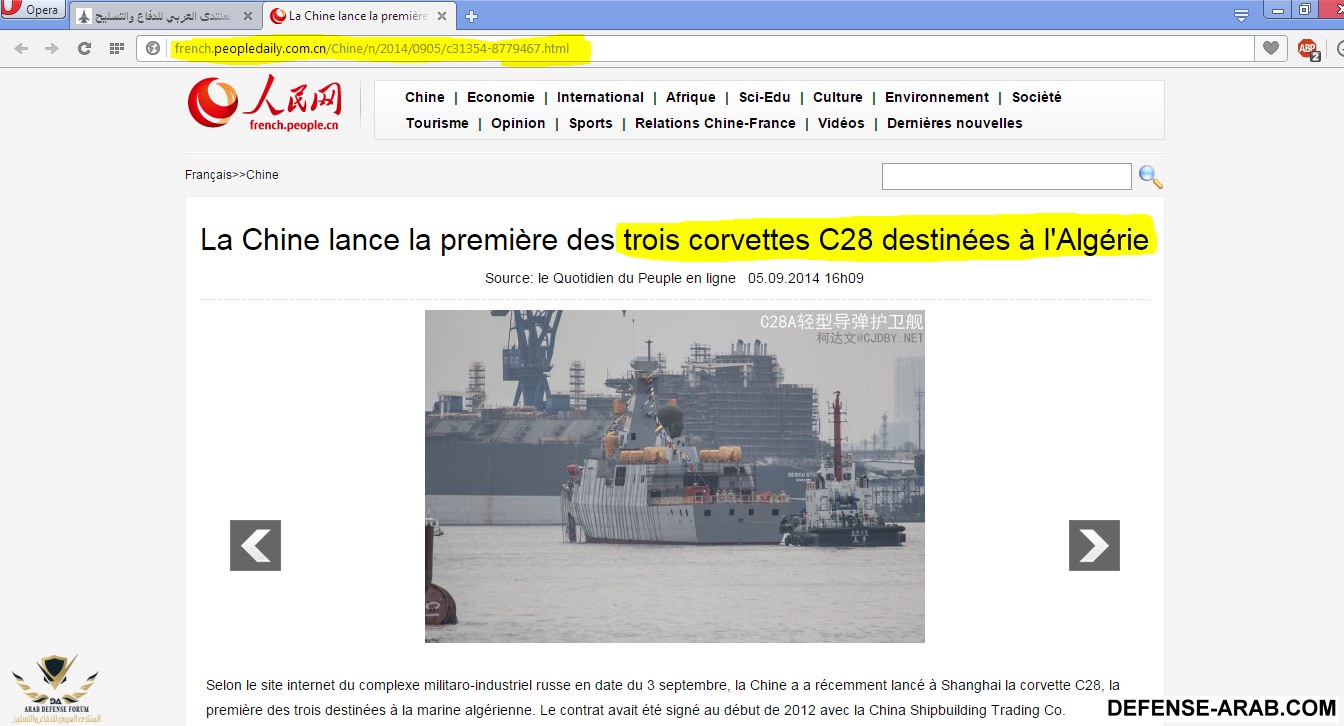
Task: Reload the current page
Action: pyautogui.click(x=84, y=48)
